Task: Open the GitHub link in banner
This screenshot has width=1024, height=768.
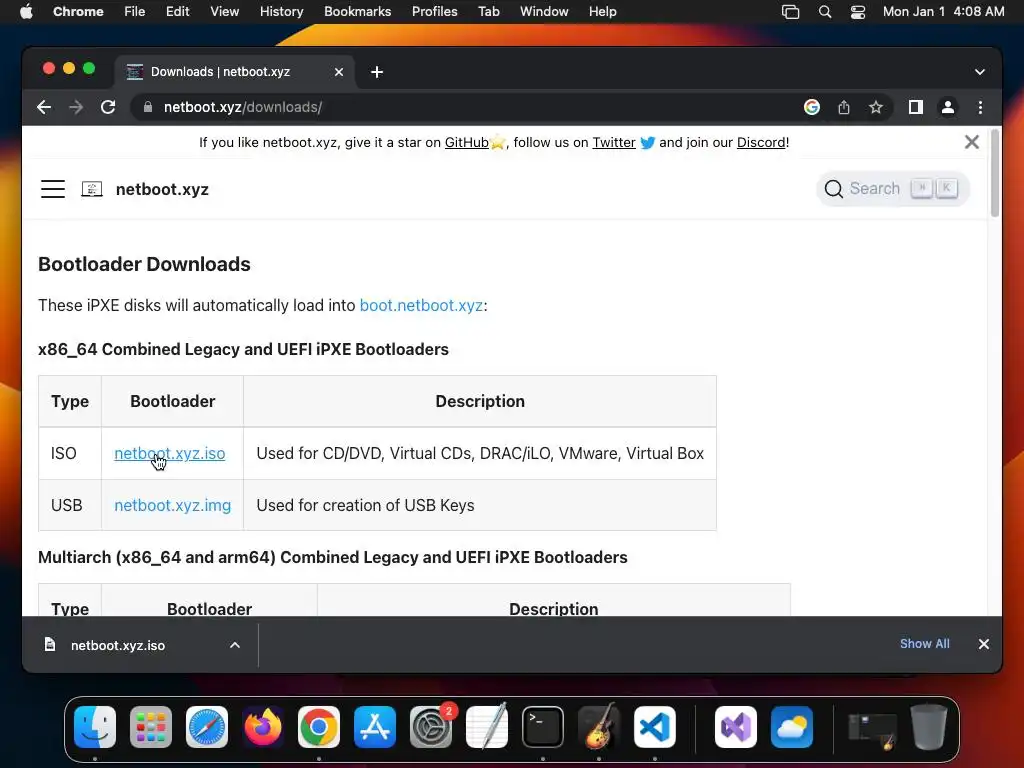Action: (466, 142)
